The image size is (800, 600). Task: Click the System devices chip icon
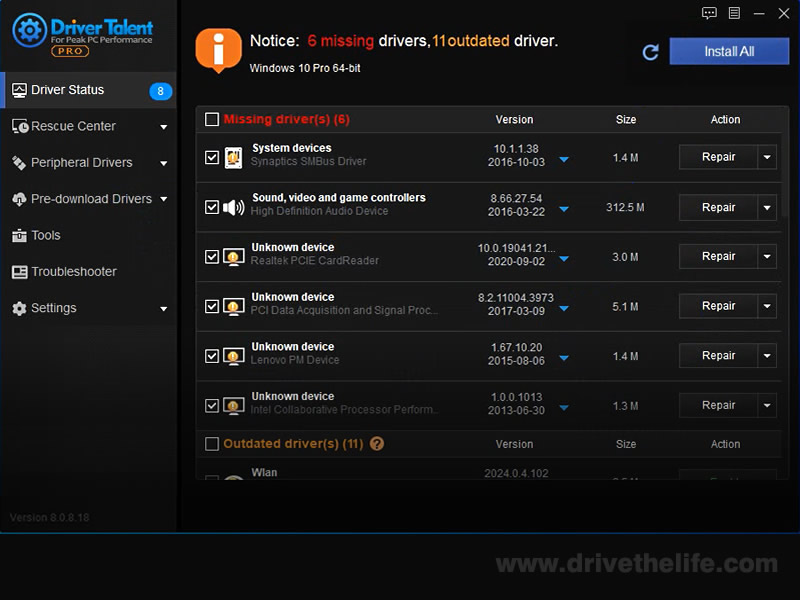[x=233, y=158]
